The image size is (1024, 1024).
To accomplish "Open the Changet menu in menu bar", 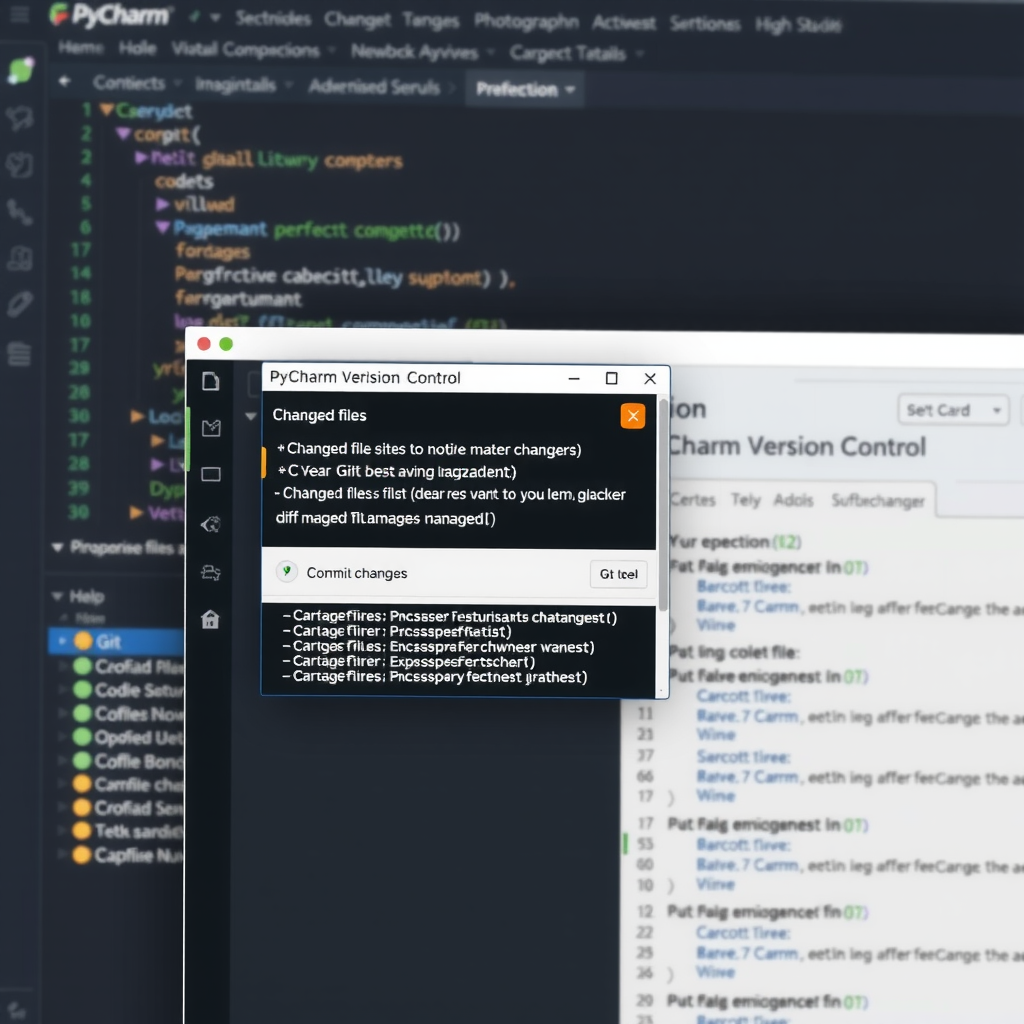I will [x=357, y=18].
